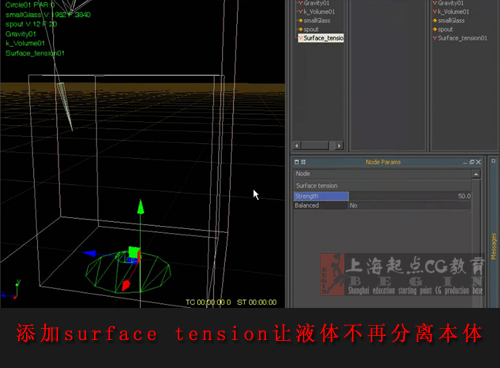
Task: Click the Strength value field showing 50.0
Action: click(410, 196)
